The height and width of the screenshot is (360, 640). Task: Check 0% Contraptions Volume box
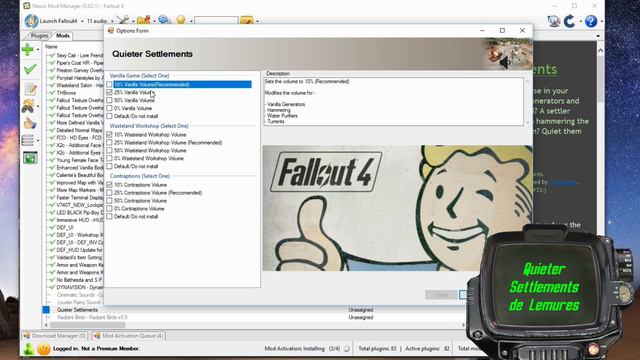109,209
